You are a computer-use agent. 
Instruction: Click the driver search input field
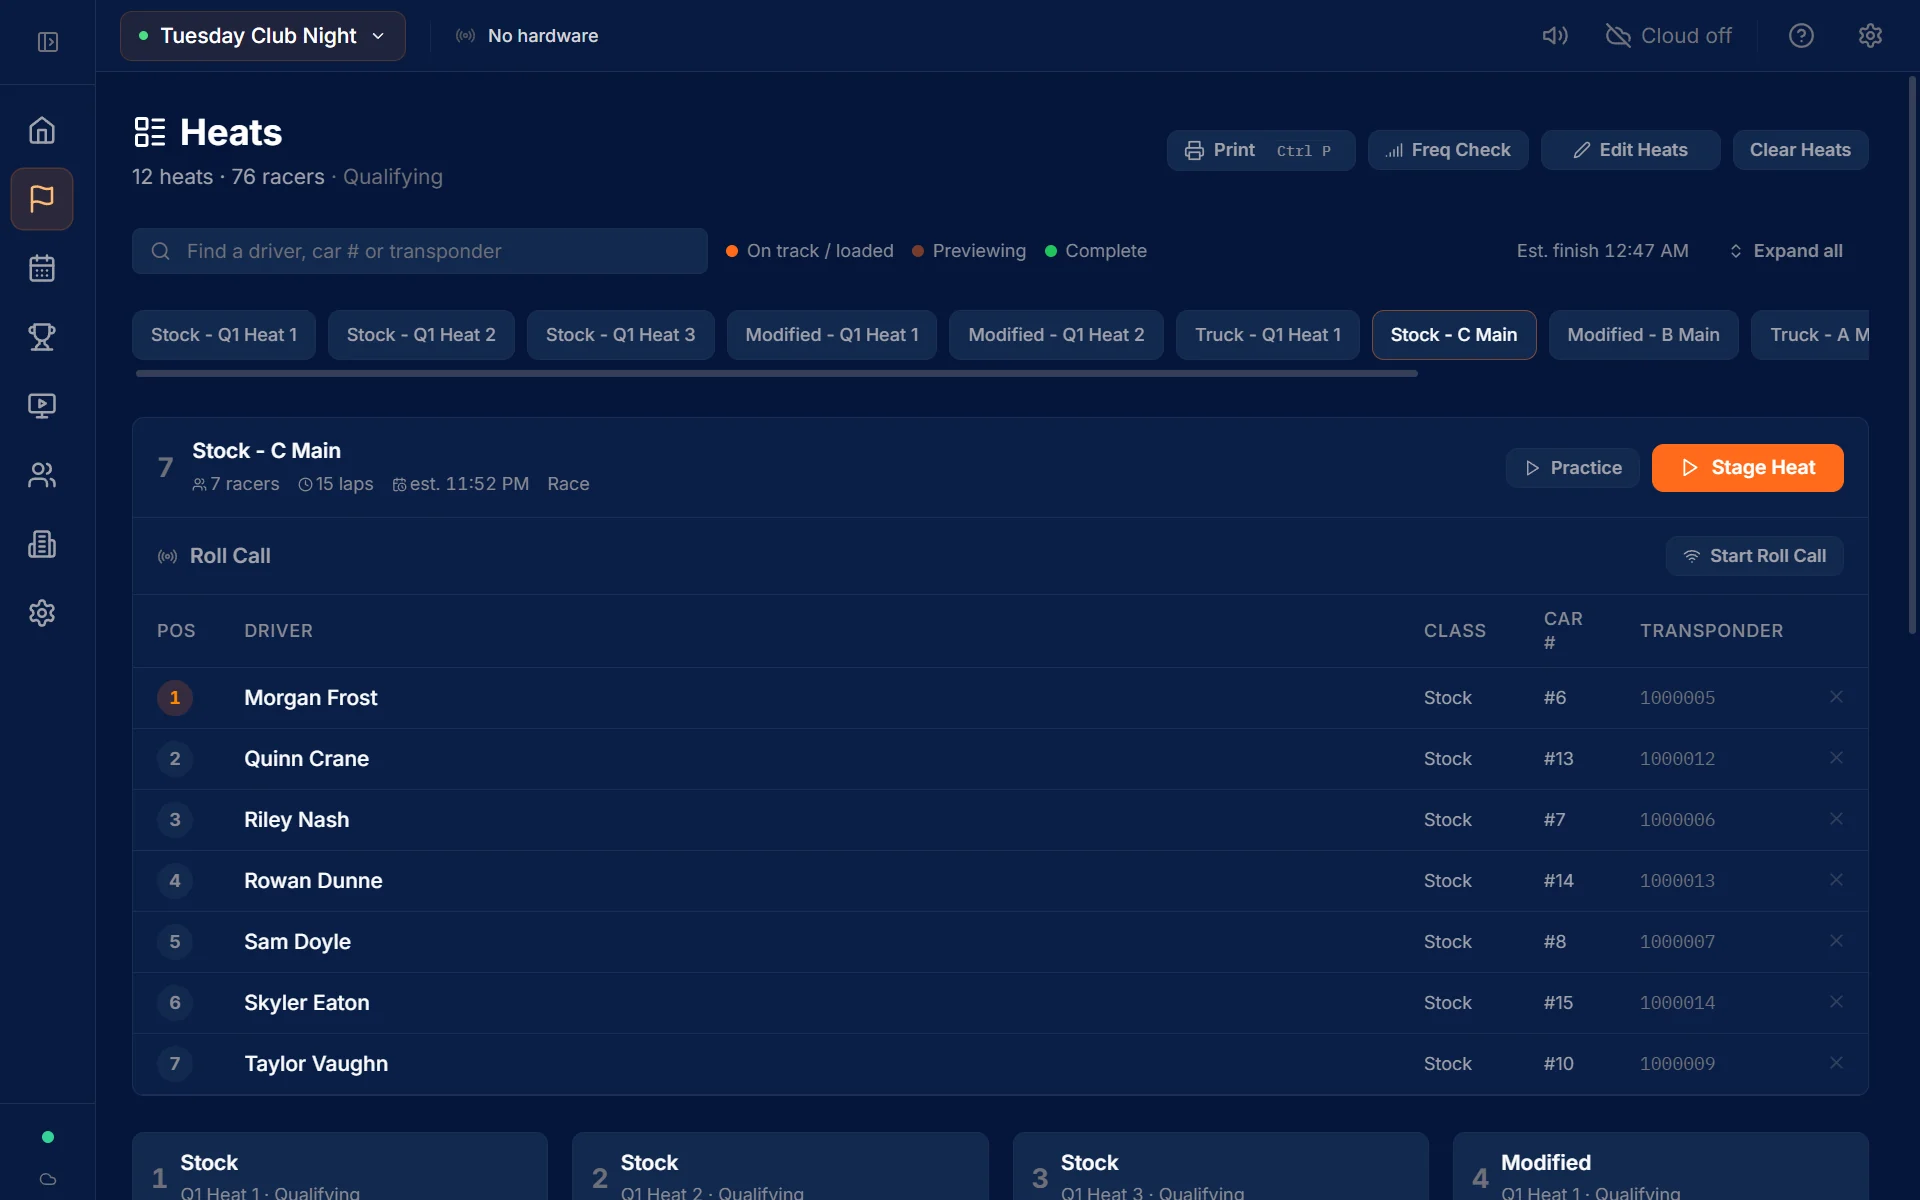[x=420, y=251]
